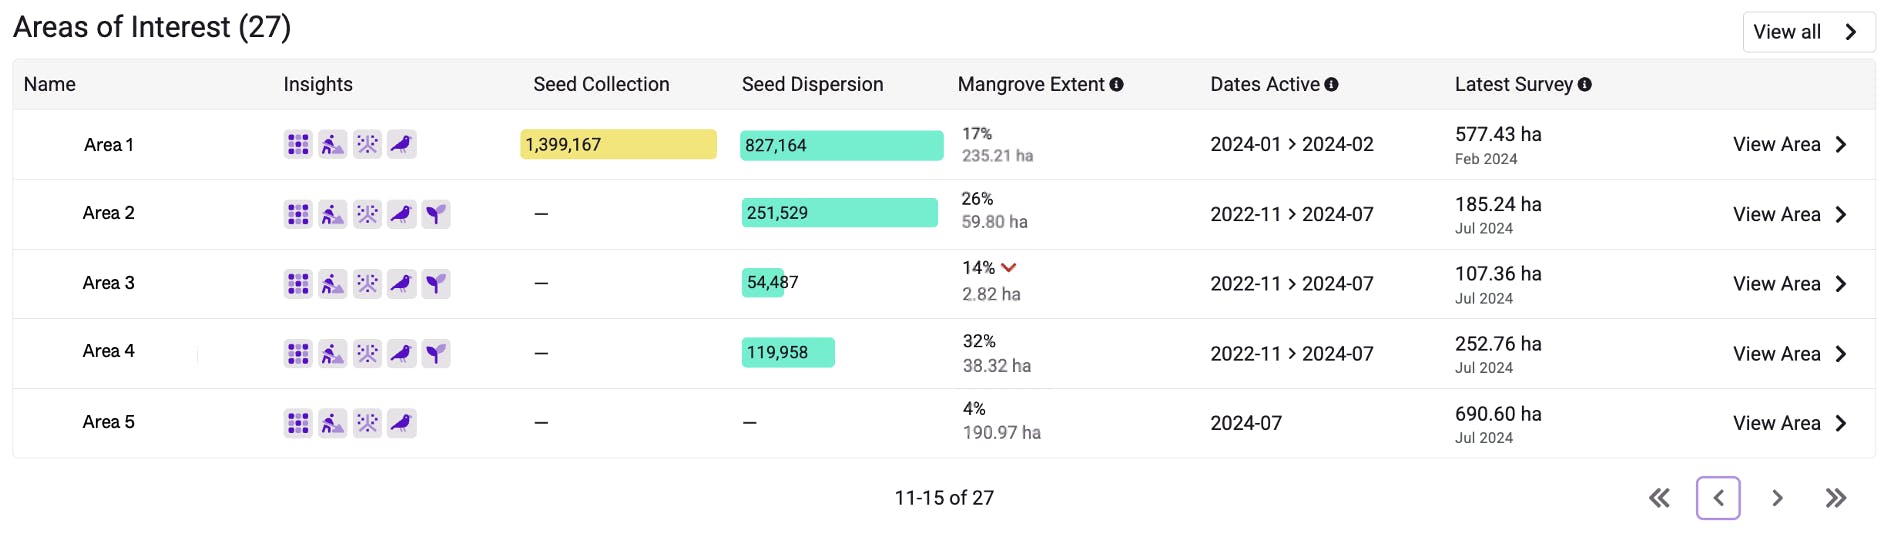Click the digging worker icon for Area 2
The width and height of the screenshot is (1886, 544).
pyautogui.click(x=332, y=214)
